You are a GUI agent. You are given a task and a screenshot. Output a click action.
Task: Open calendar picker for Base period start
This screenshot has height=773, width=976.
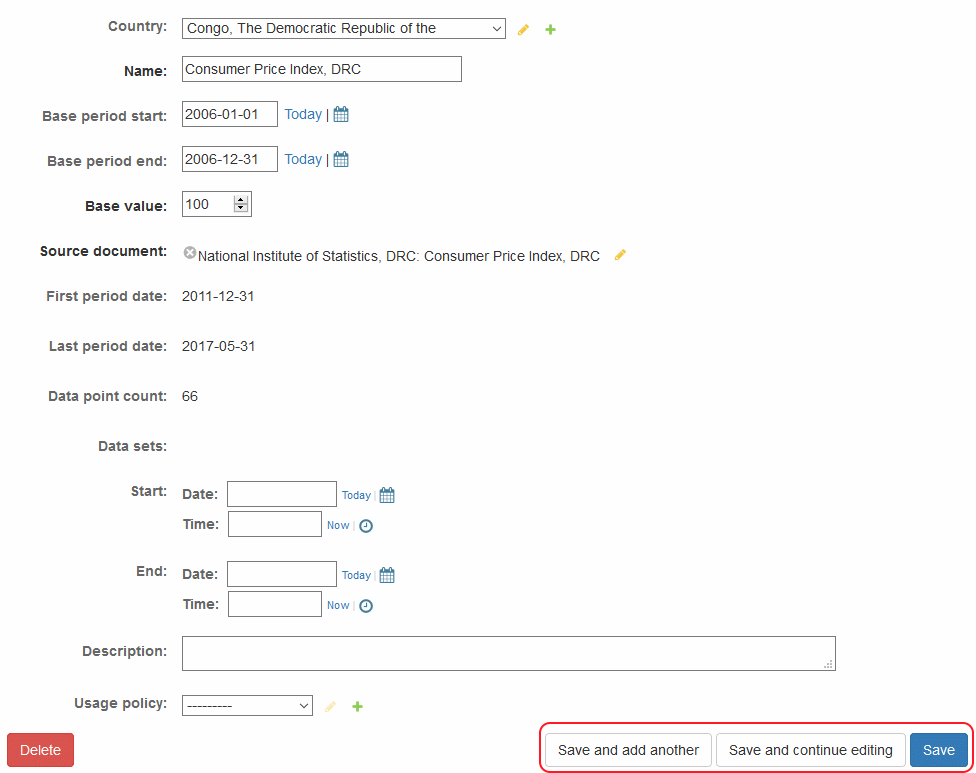click(x=341, y=115)
